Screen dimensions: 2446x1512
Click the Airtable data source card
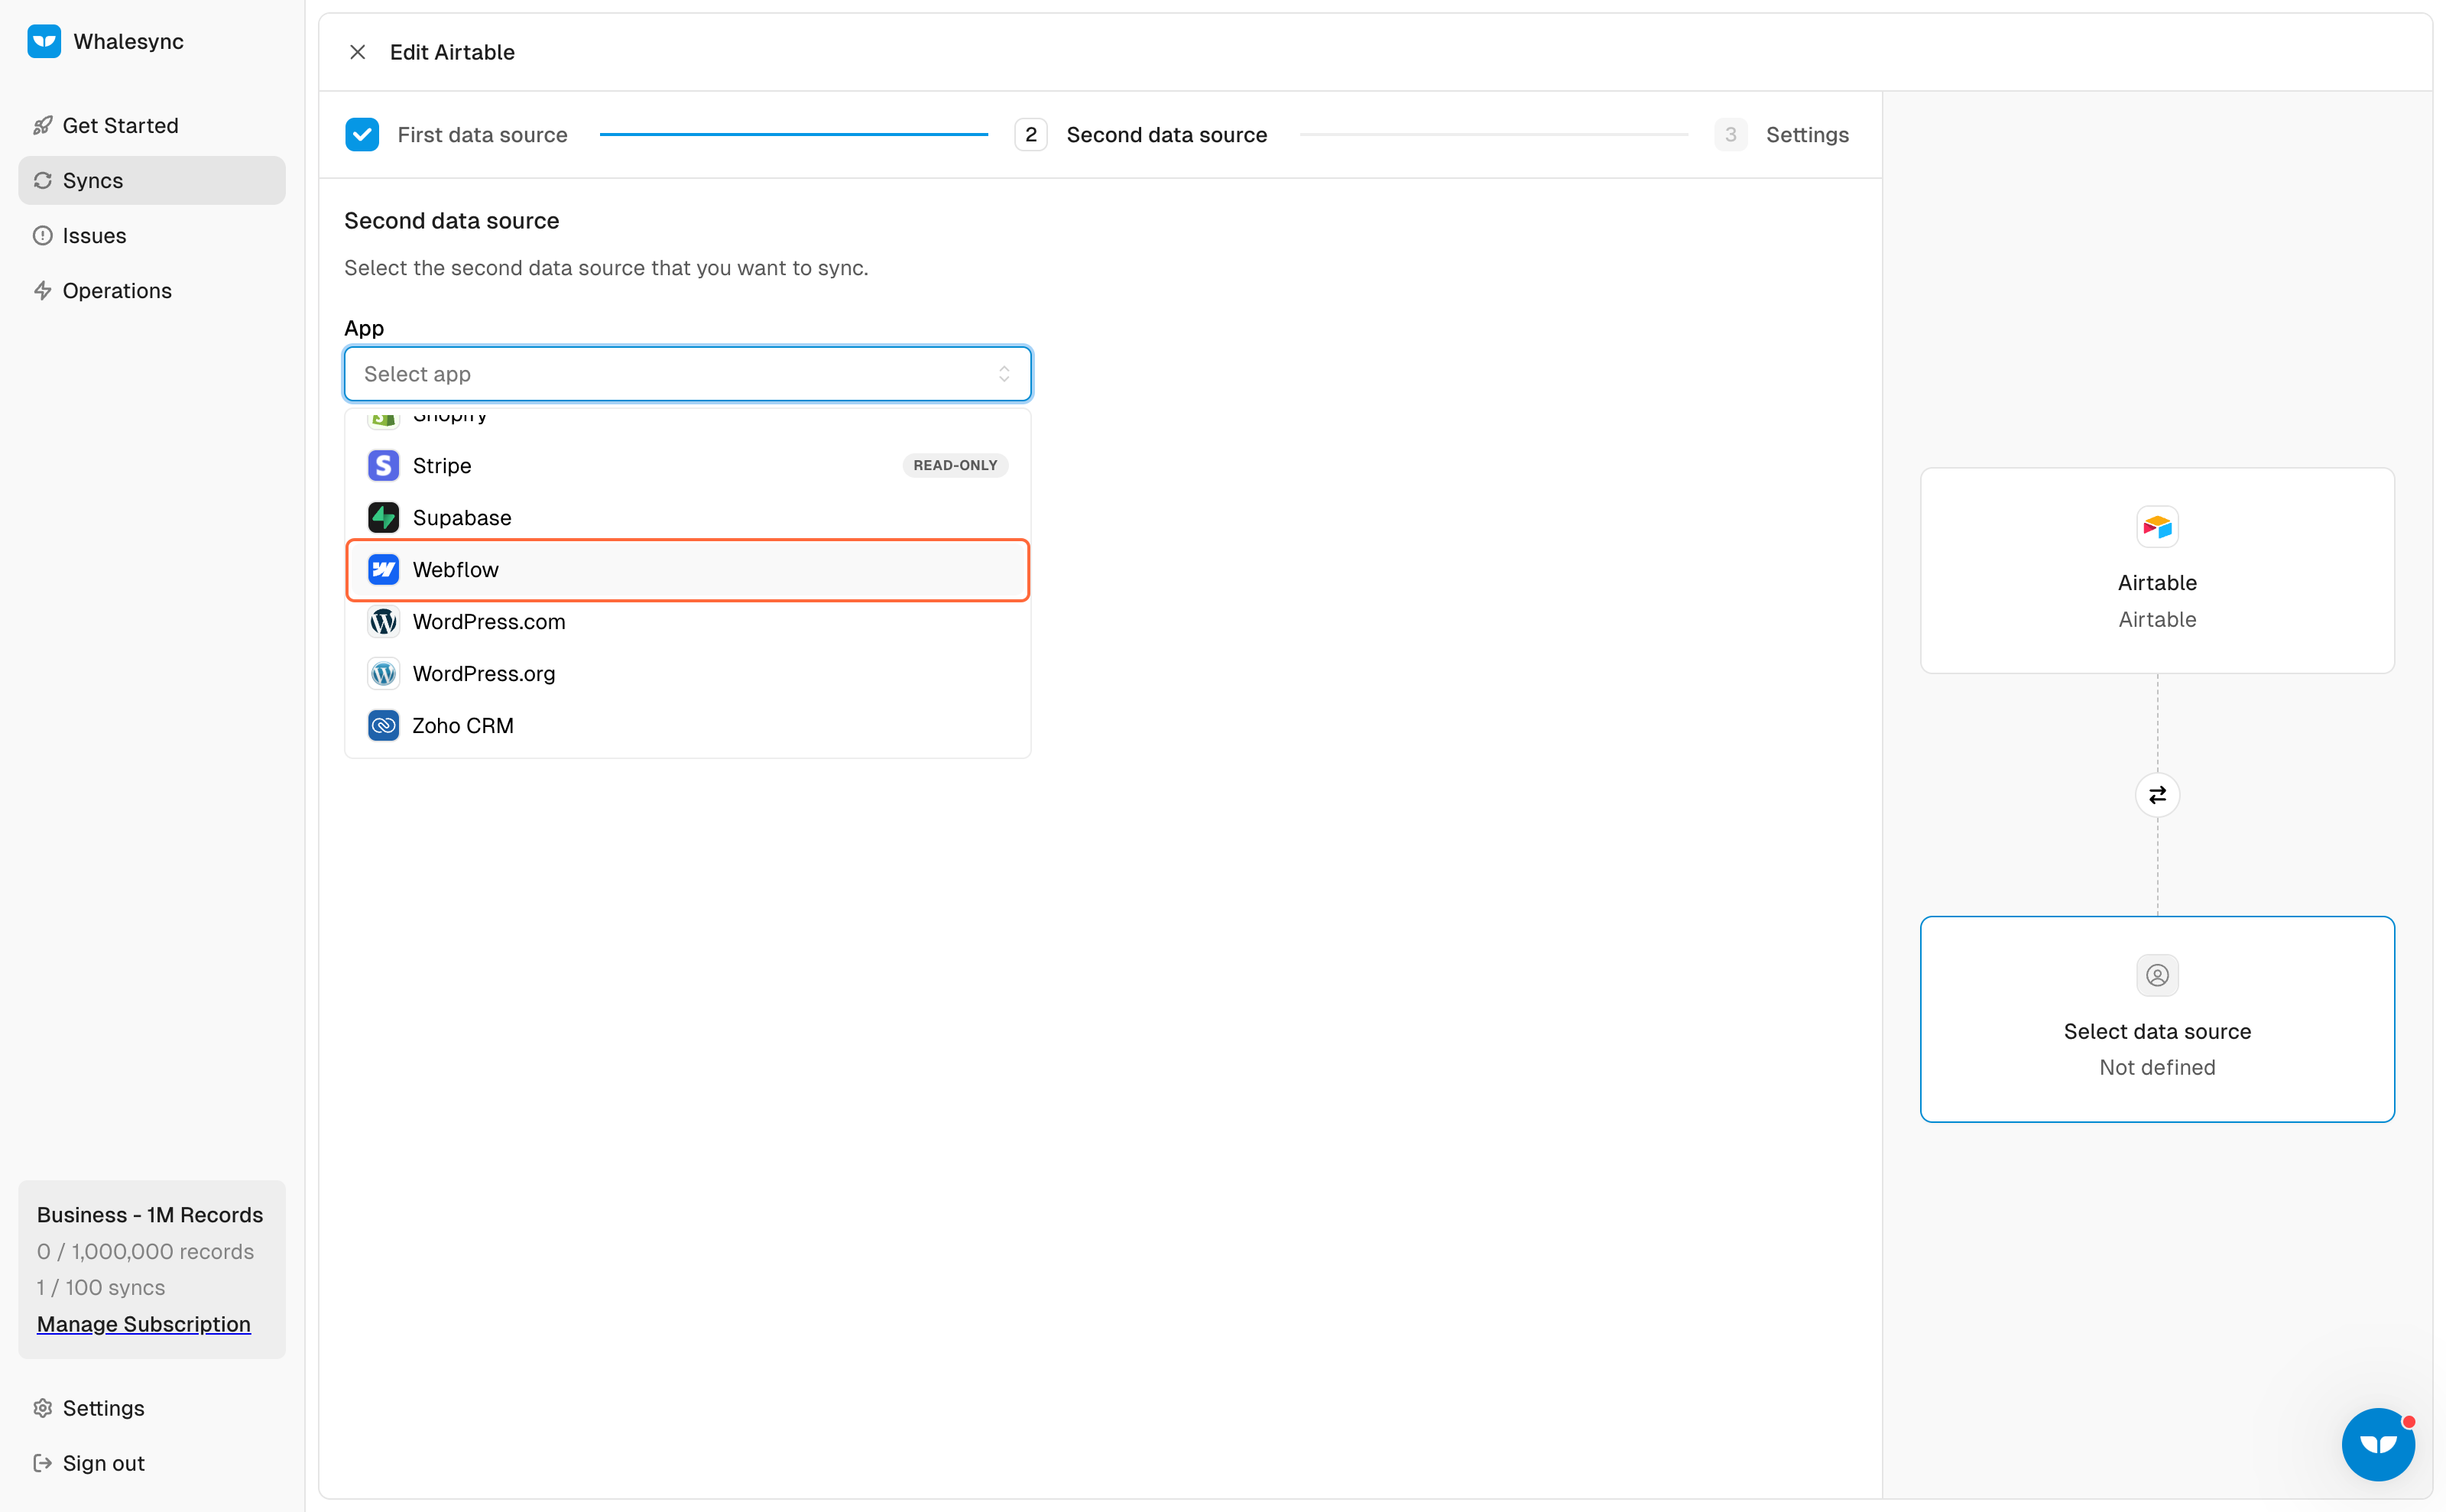[x=2157, y=570]
